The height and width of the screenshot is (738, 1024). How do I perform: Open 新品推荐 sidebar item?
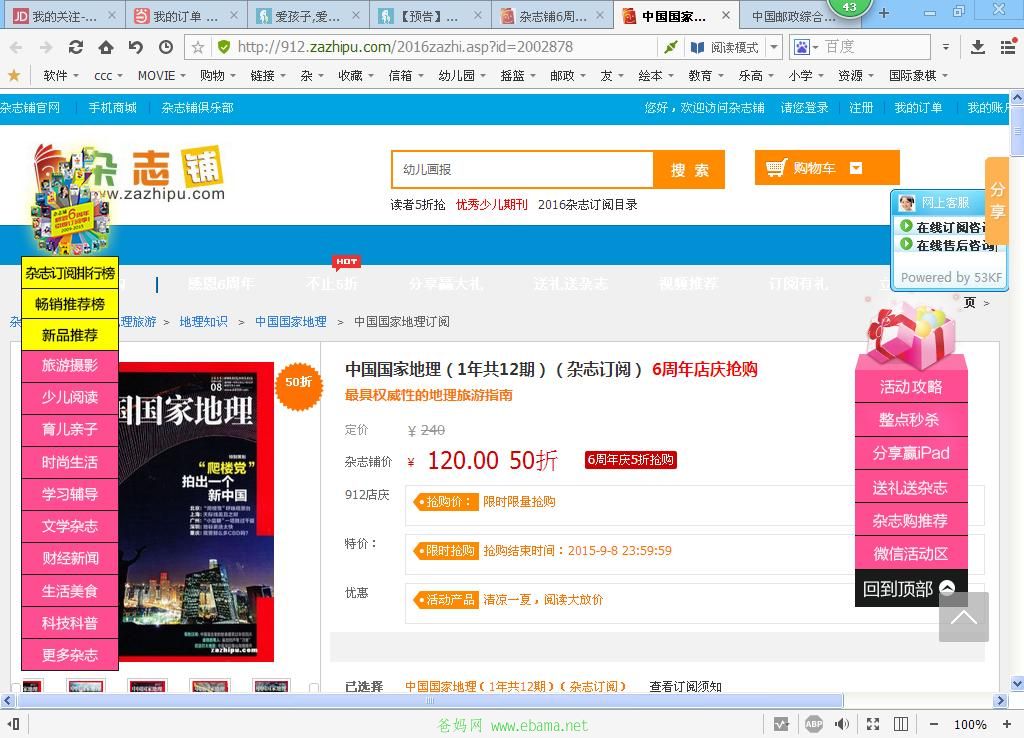(x=70, y=335)
